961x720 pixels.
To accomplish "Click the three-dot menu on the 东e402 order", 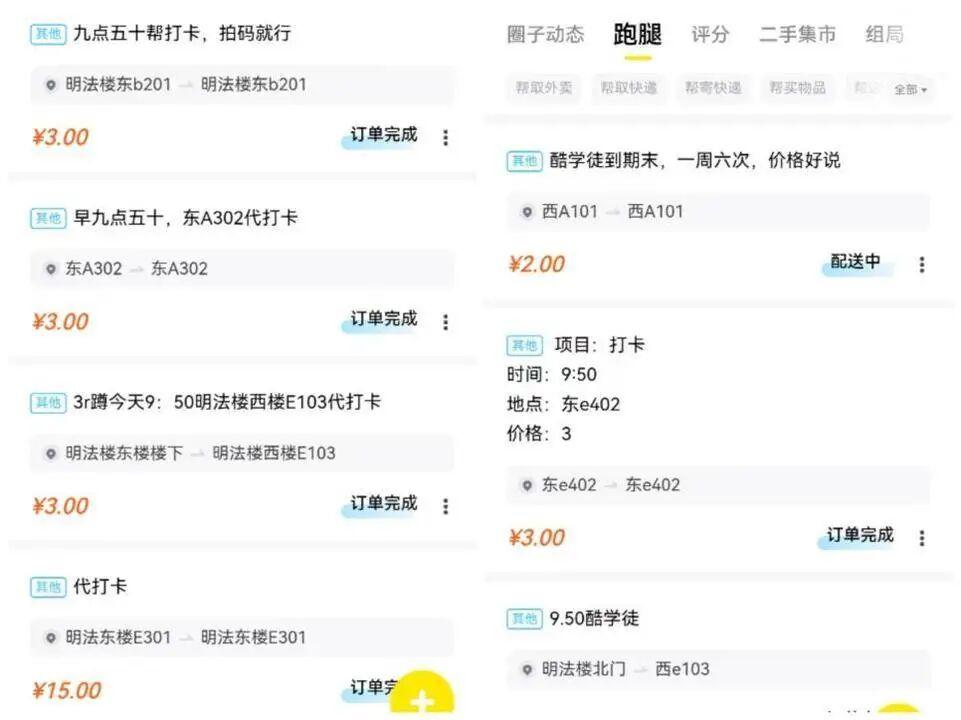I will click(x=921, y=538).
